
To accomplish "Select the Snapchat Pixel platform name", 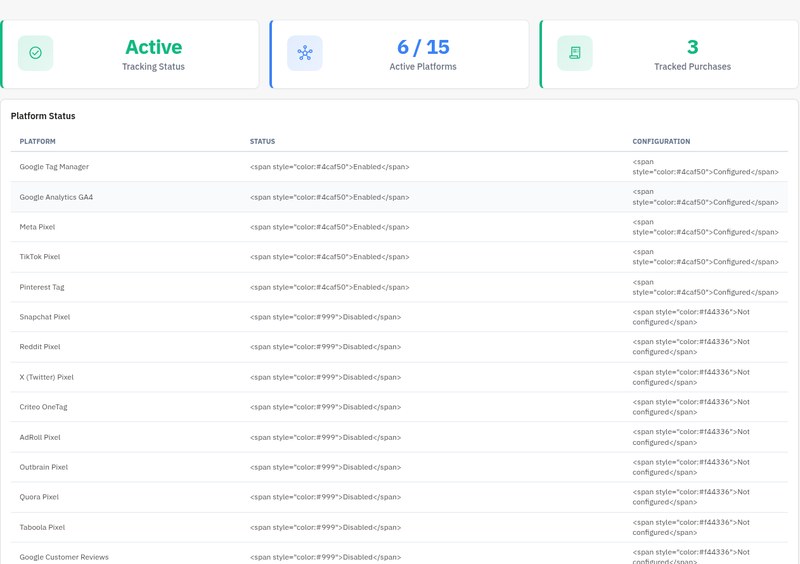I will [45, 317].
